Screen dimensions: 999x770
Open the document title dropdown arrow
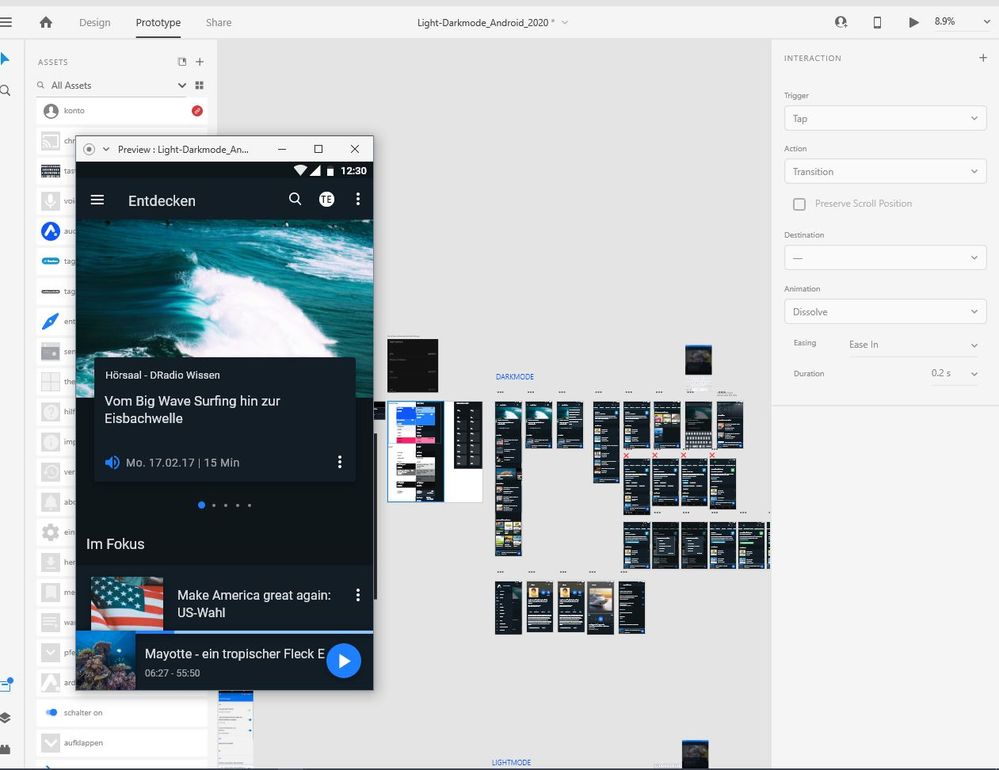(x=564, y=22)
